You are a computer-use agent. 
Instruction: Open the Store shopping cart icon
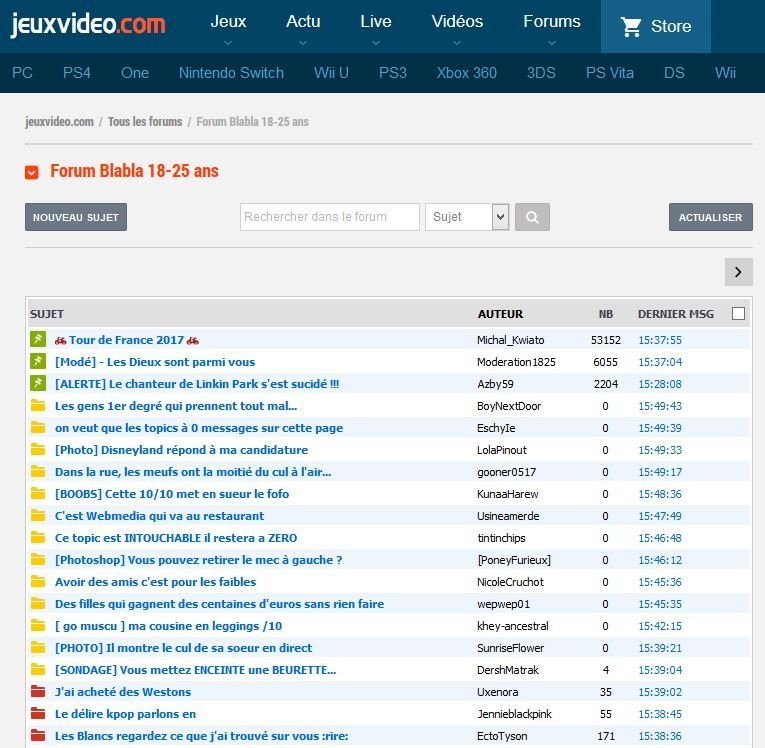point(631,27)
